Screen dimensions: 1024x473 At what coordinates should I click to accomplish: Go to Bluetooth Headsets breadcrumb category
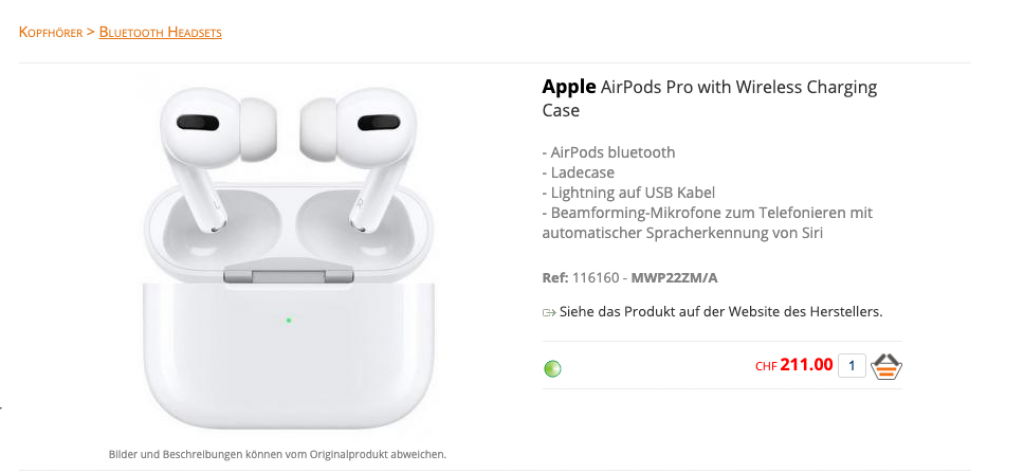tap(160, 31)
